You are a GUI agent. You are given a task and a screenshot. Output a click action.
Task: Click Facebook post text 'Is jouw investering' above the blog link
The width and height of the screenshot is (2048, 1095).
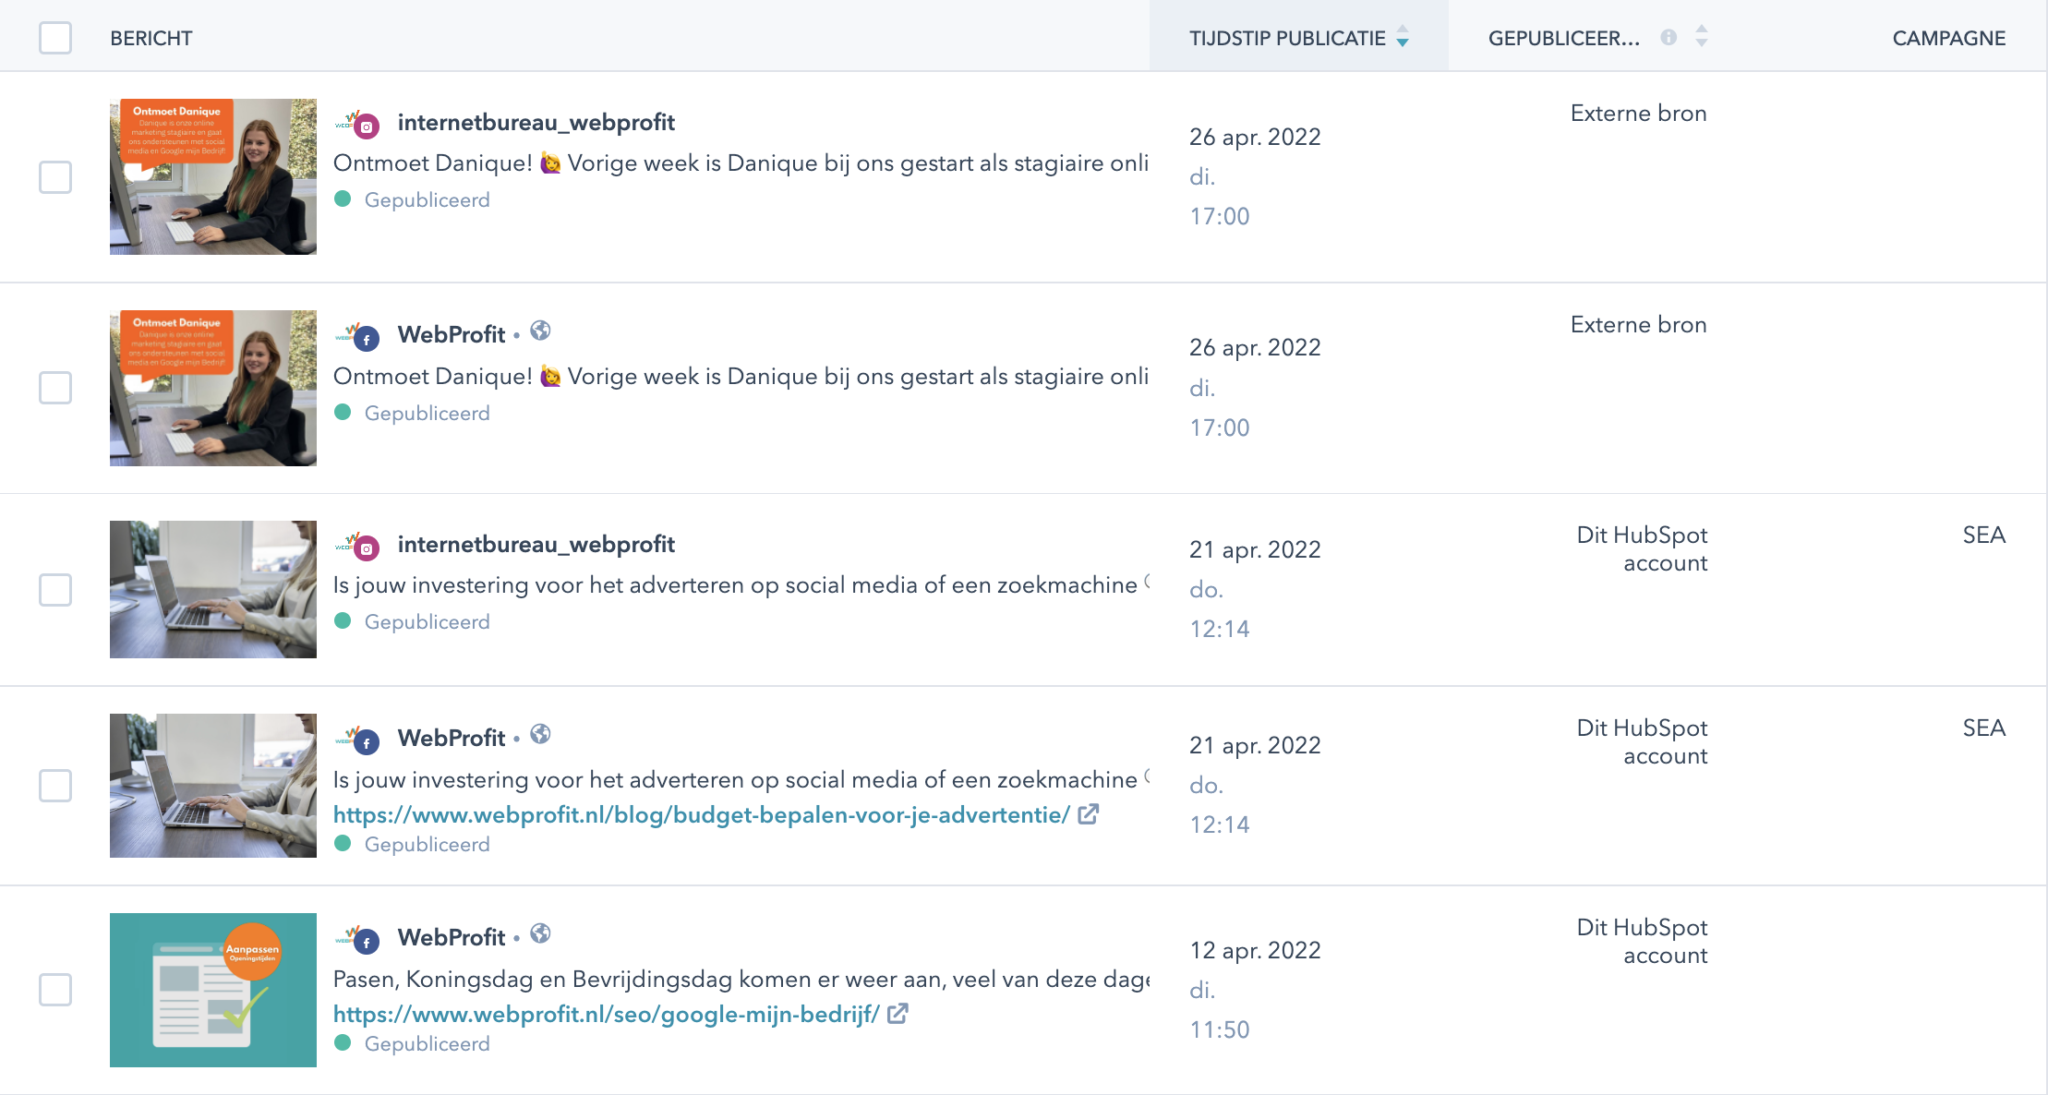click(741, 779)
